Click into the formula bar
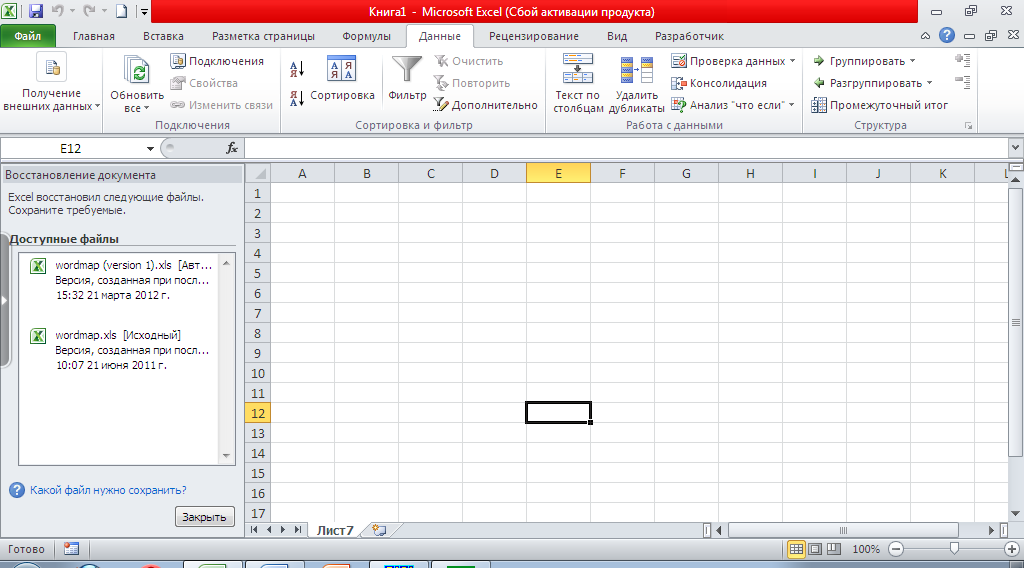This screenshot has height=568, width=1024. point(626,149)
